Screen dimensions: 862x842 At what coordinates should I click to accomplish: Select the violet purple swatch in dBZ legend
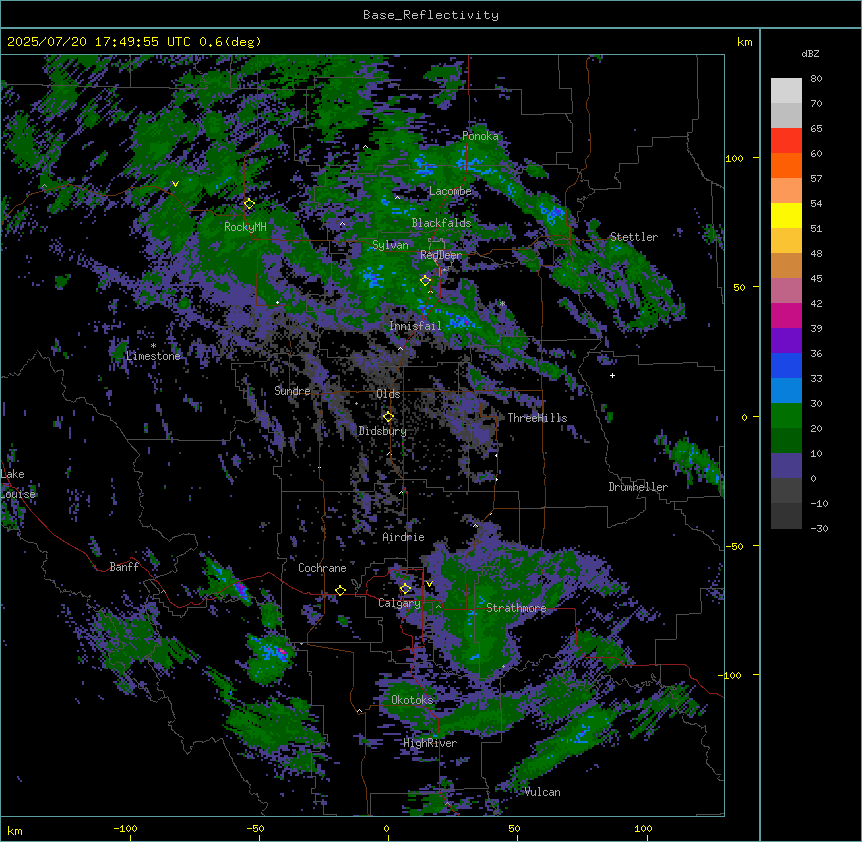786,340
